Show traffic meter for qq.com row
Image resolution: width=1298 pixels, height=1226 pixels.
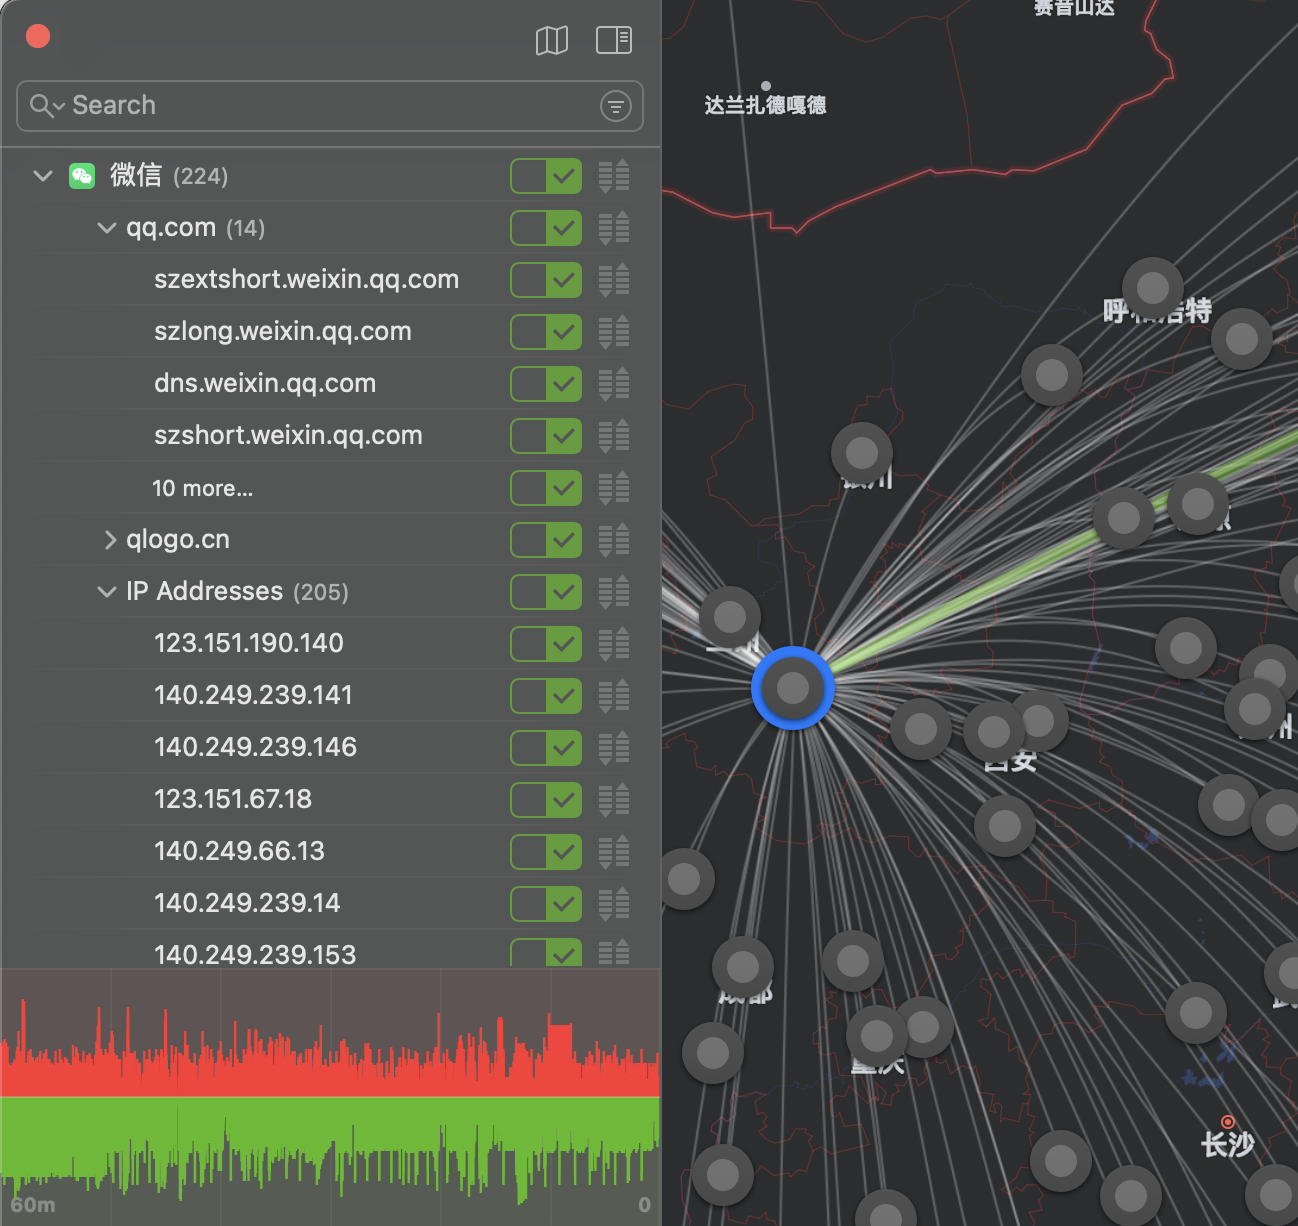pyautogui.click(x=614, y=228)
